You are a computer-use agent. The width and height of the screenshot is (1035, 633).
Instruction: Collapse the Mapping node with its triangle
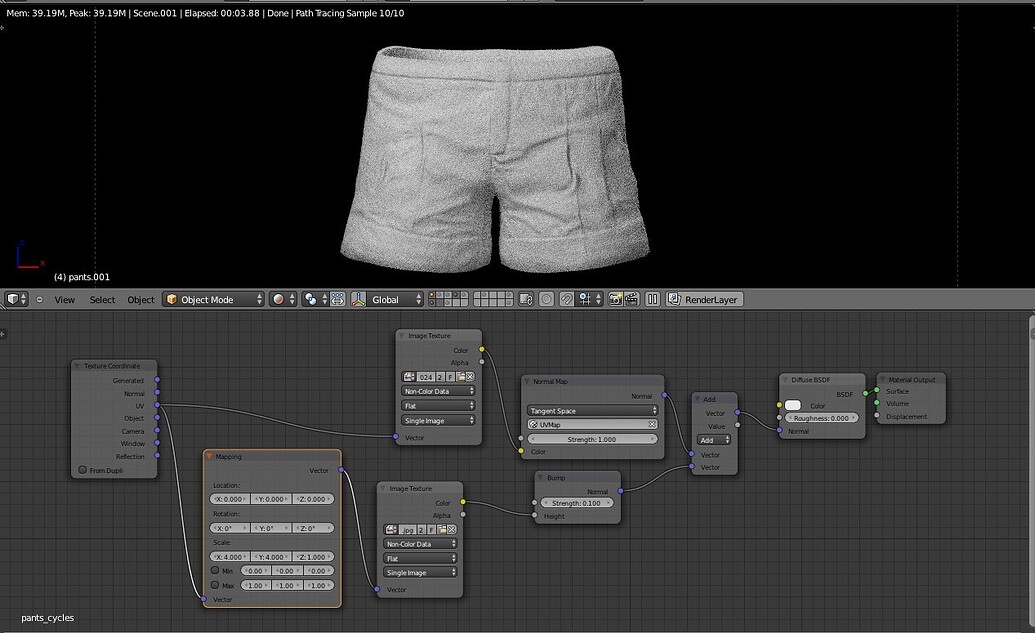tap(209, 456)
